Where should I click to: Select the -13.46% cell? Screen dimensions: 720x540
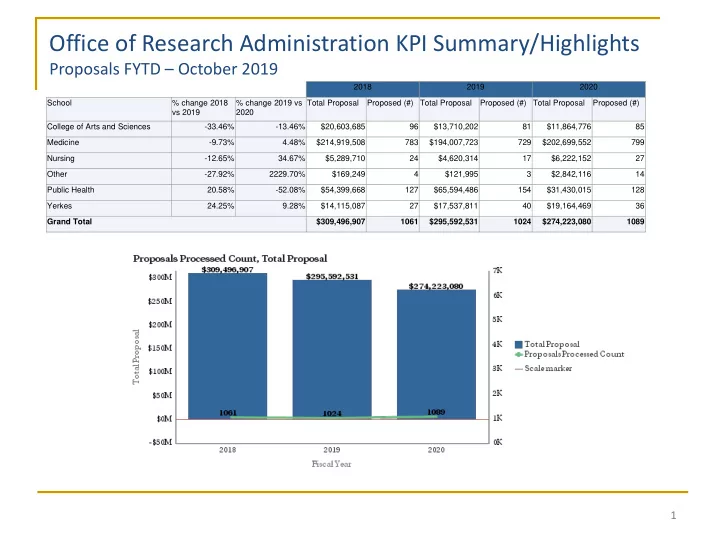pyautogui.click(x=270, y=127)
